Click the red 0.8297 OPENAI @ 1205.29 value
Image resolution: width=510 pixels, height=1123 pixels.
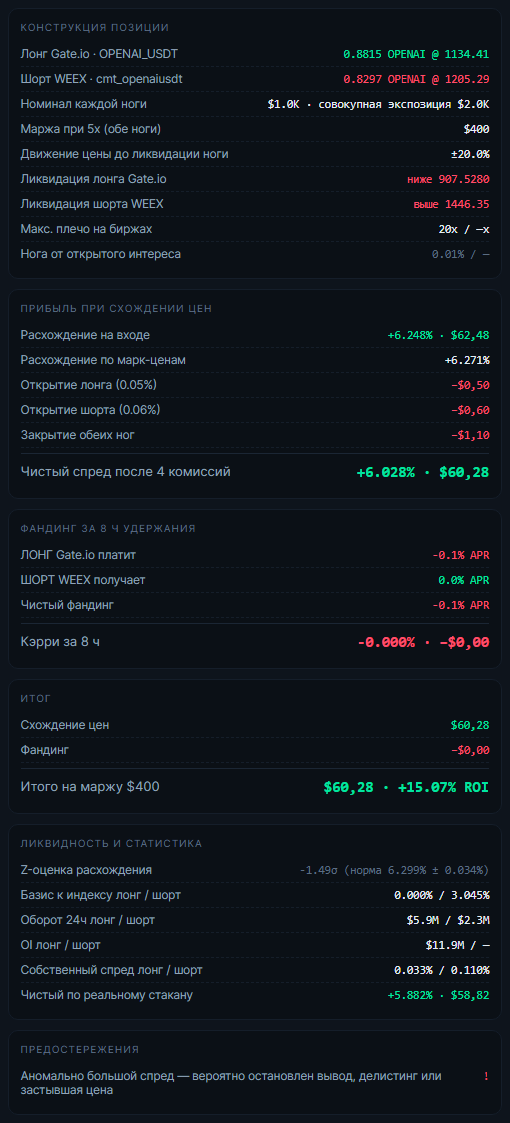pos(416,79)
